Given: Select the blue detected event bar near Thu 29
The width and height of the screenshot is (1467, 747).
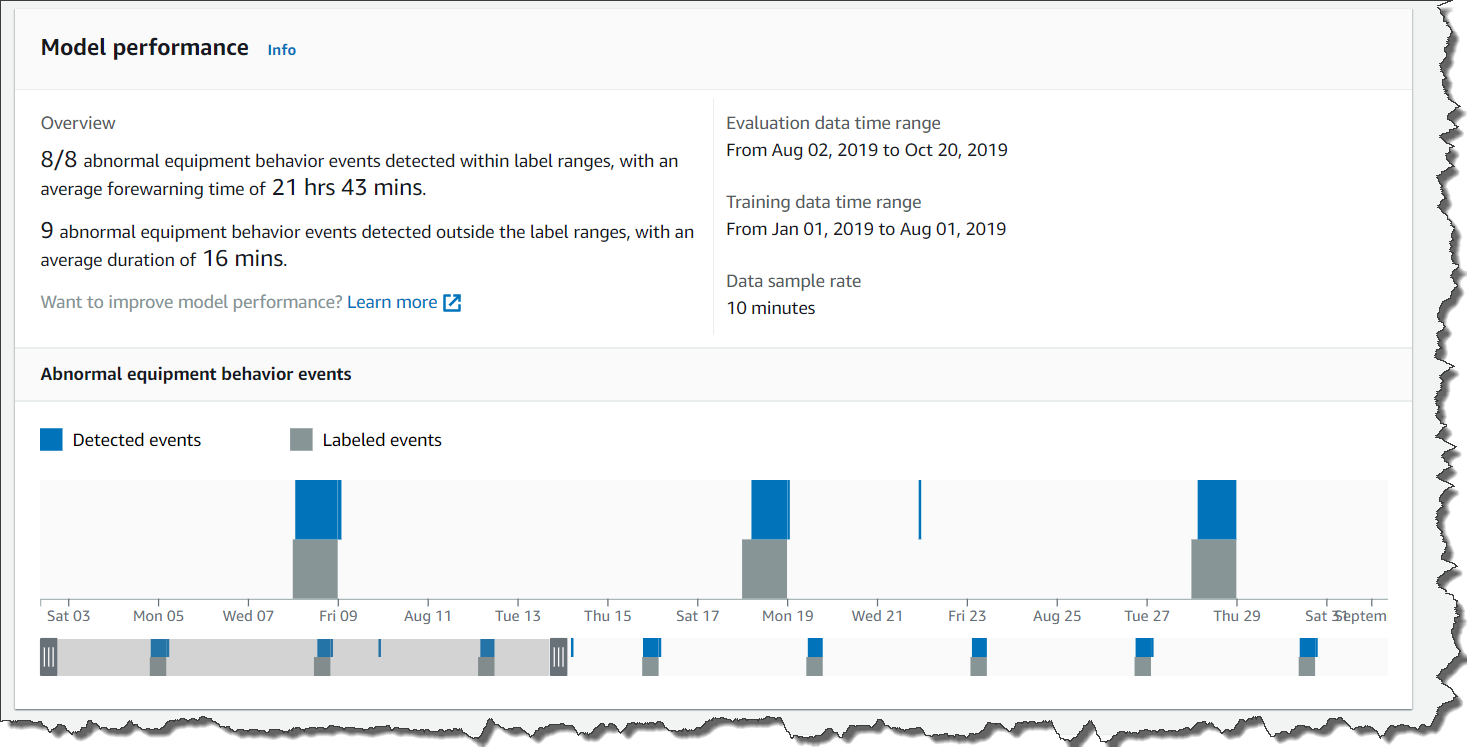Looking at the screenshot, I should pyautogui.click(x=1217, y=509).
